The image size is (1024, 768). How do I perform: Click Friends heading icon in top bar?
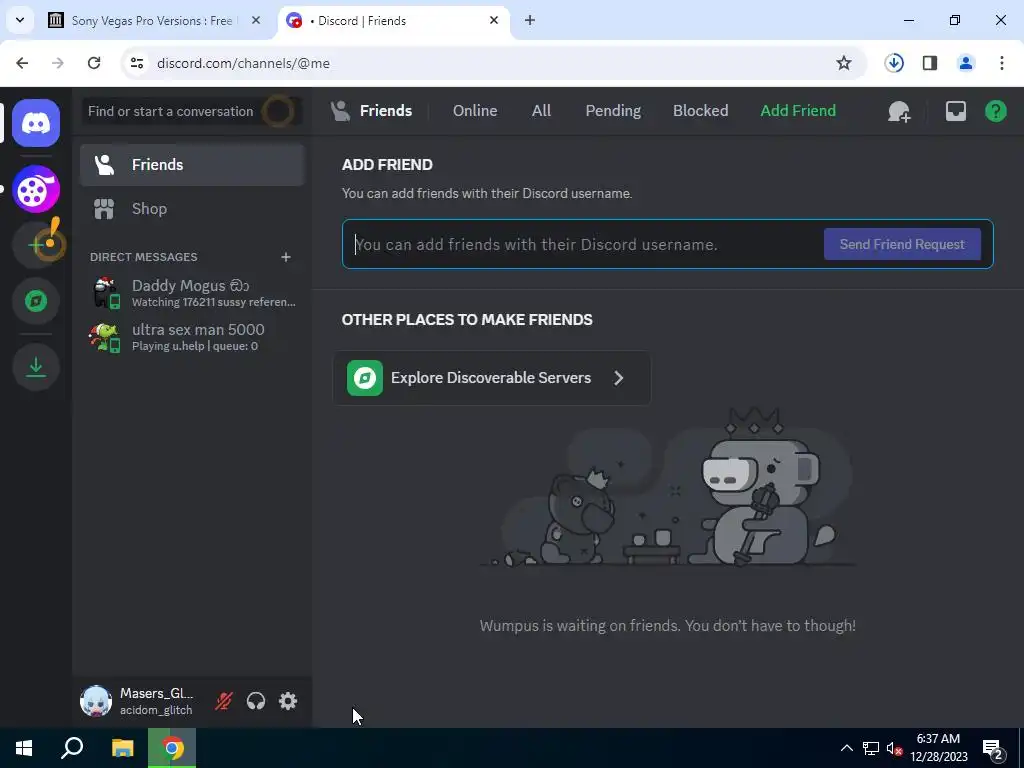[x=340, y=111]
